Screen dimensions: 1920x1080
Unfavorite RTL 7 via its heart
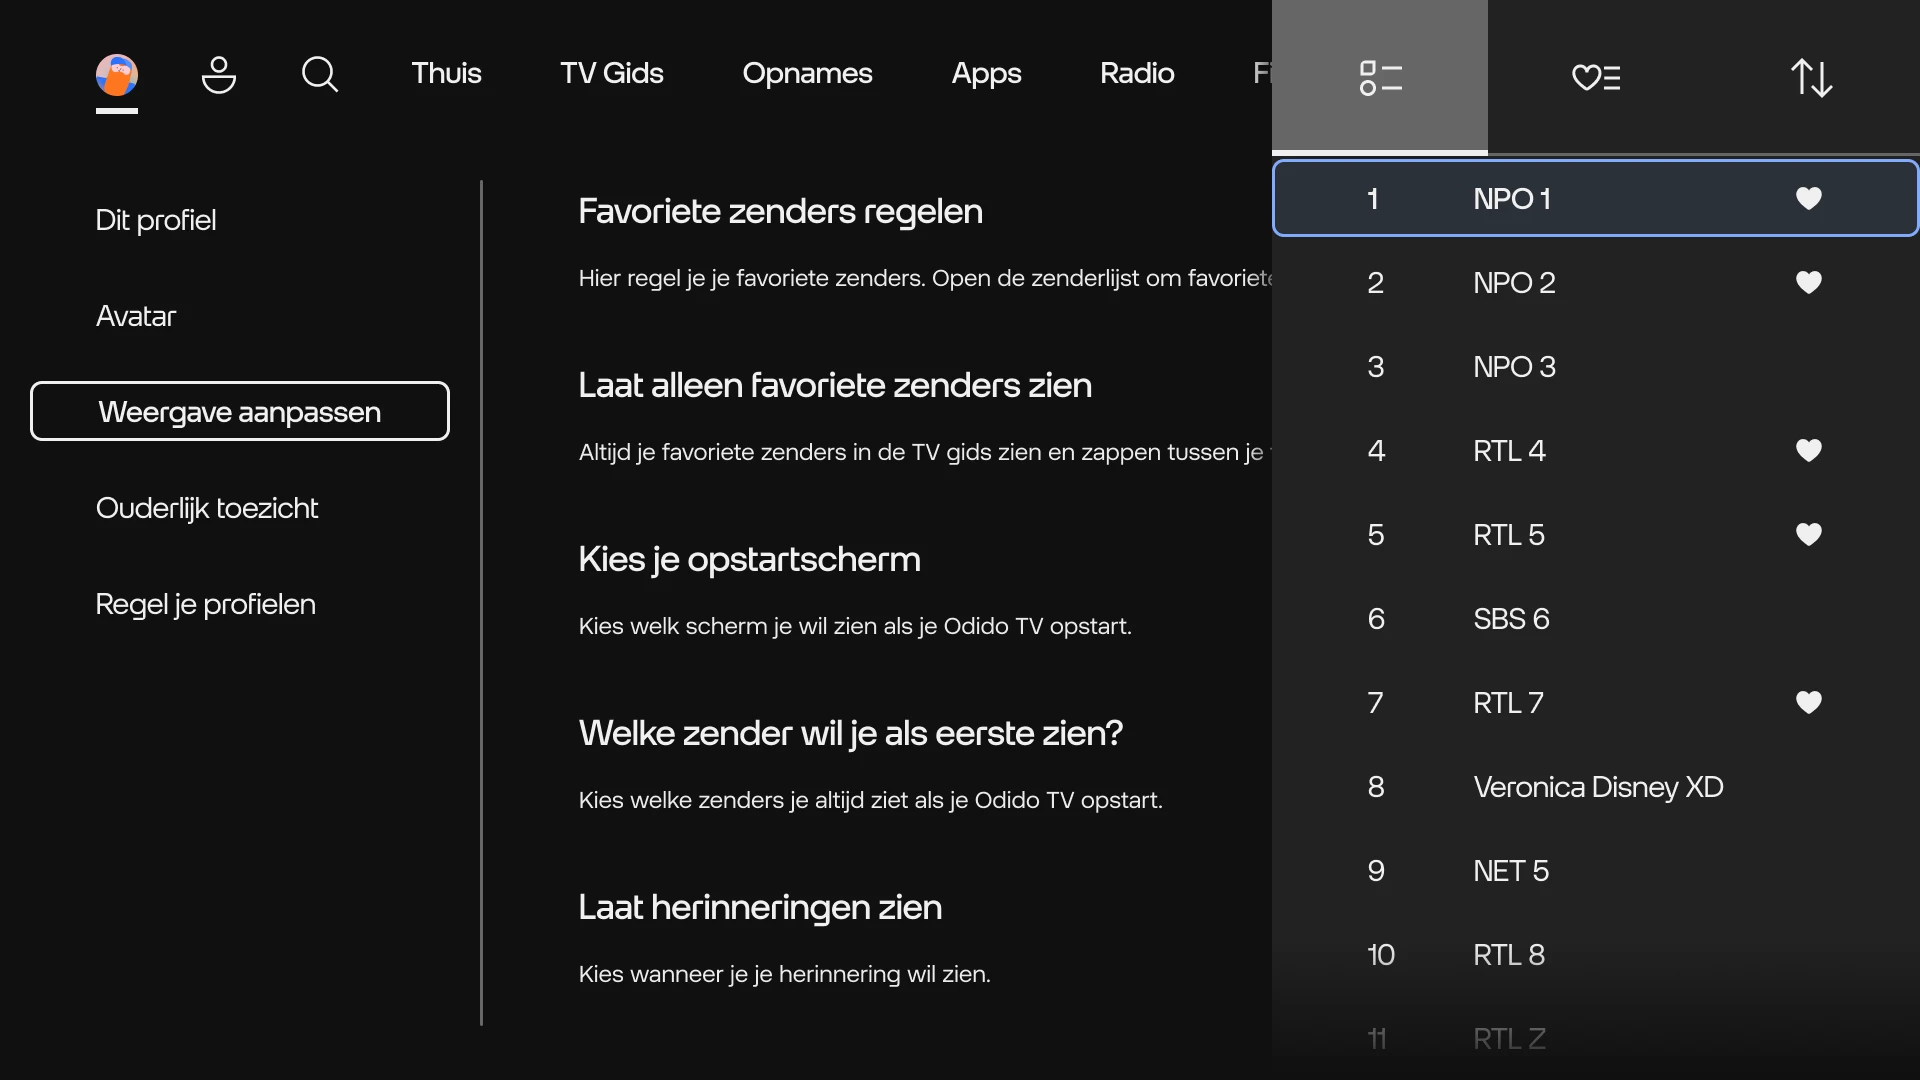1809,702
